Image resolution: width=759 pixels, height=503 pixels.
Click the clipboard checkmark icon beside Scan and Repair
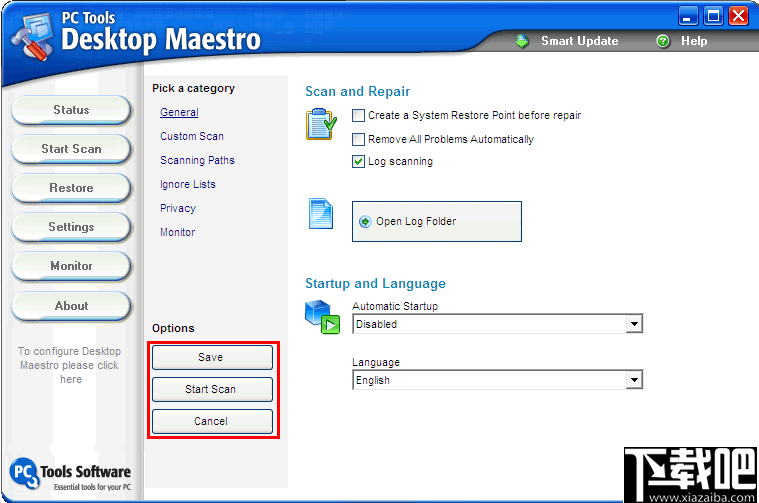click(321, 124)
